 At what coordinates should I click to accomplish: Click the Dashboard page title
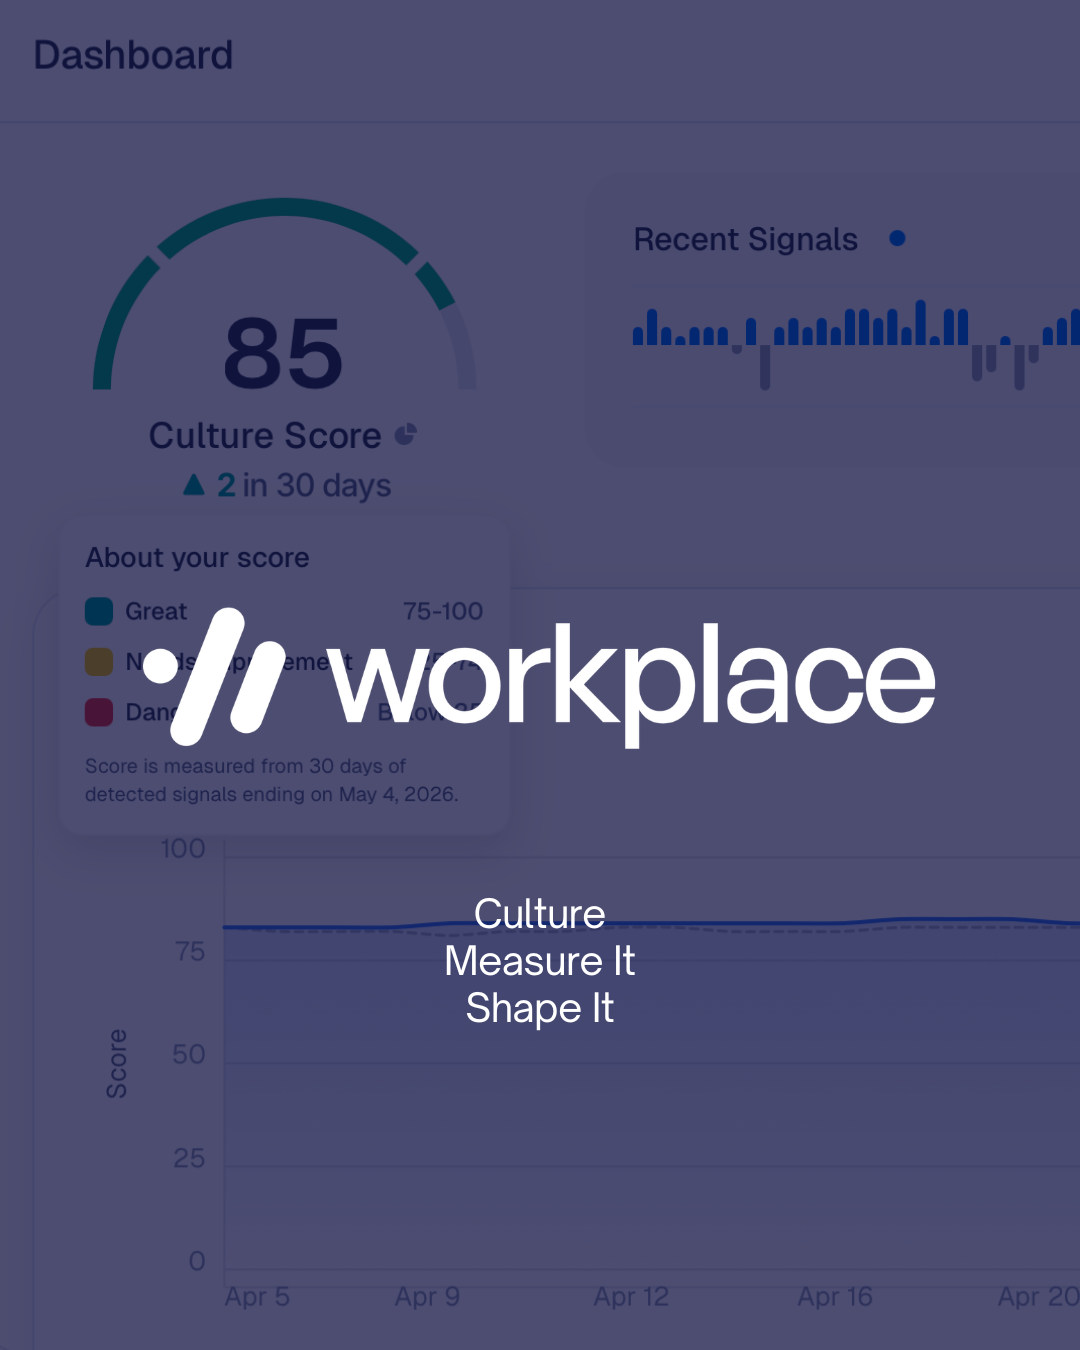(x=133, y=55)
